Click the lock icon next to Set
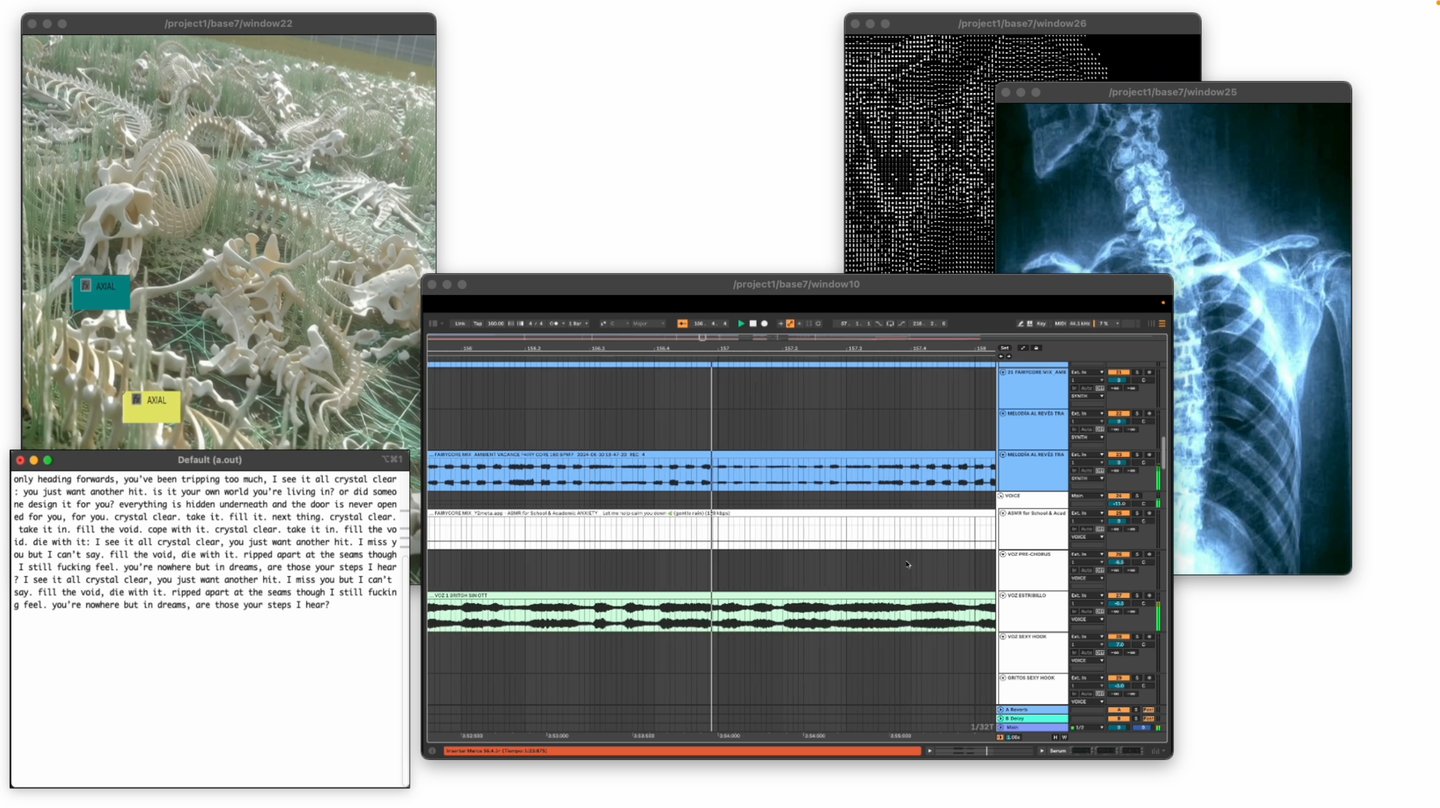The height and width of the screenshot is (808, 1440). [x=1037, y=348]
